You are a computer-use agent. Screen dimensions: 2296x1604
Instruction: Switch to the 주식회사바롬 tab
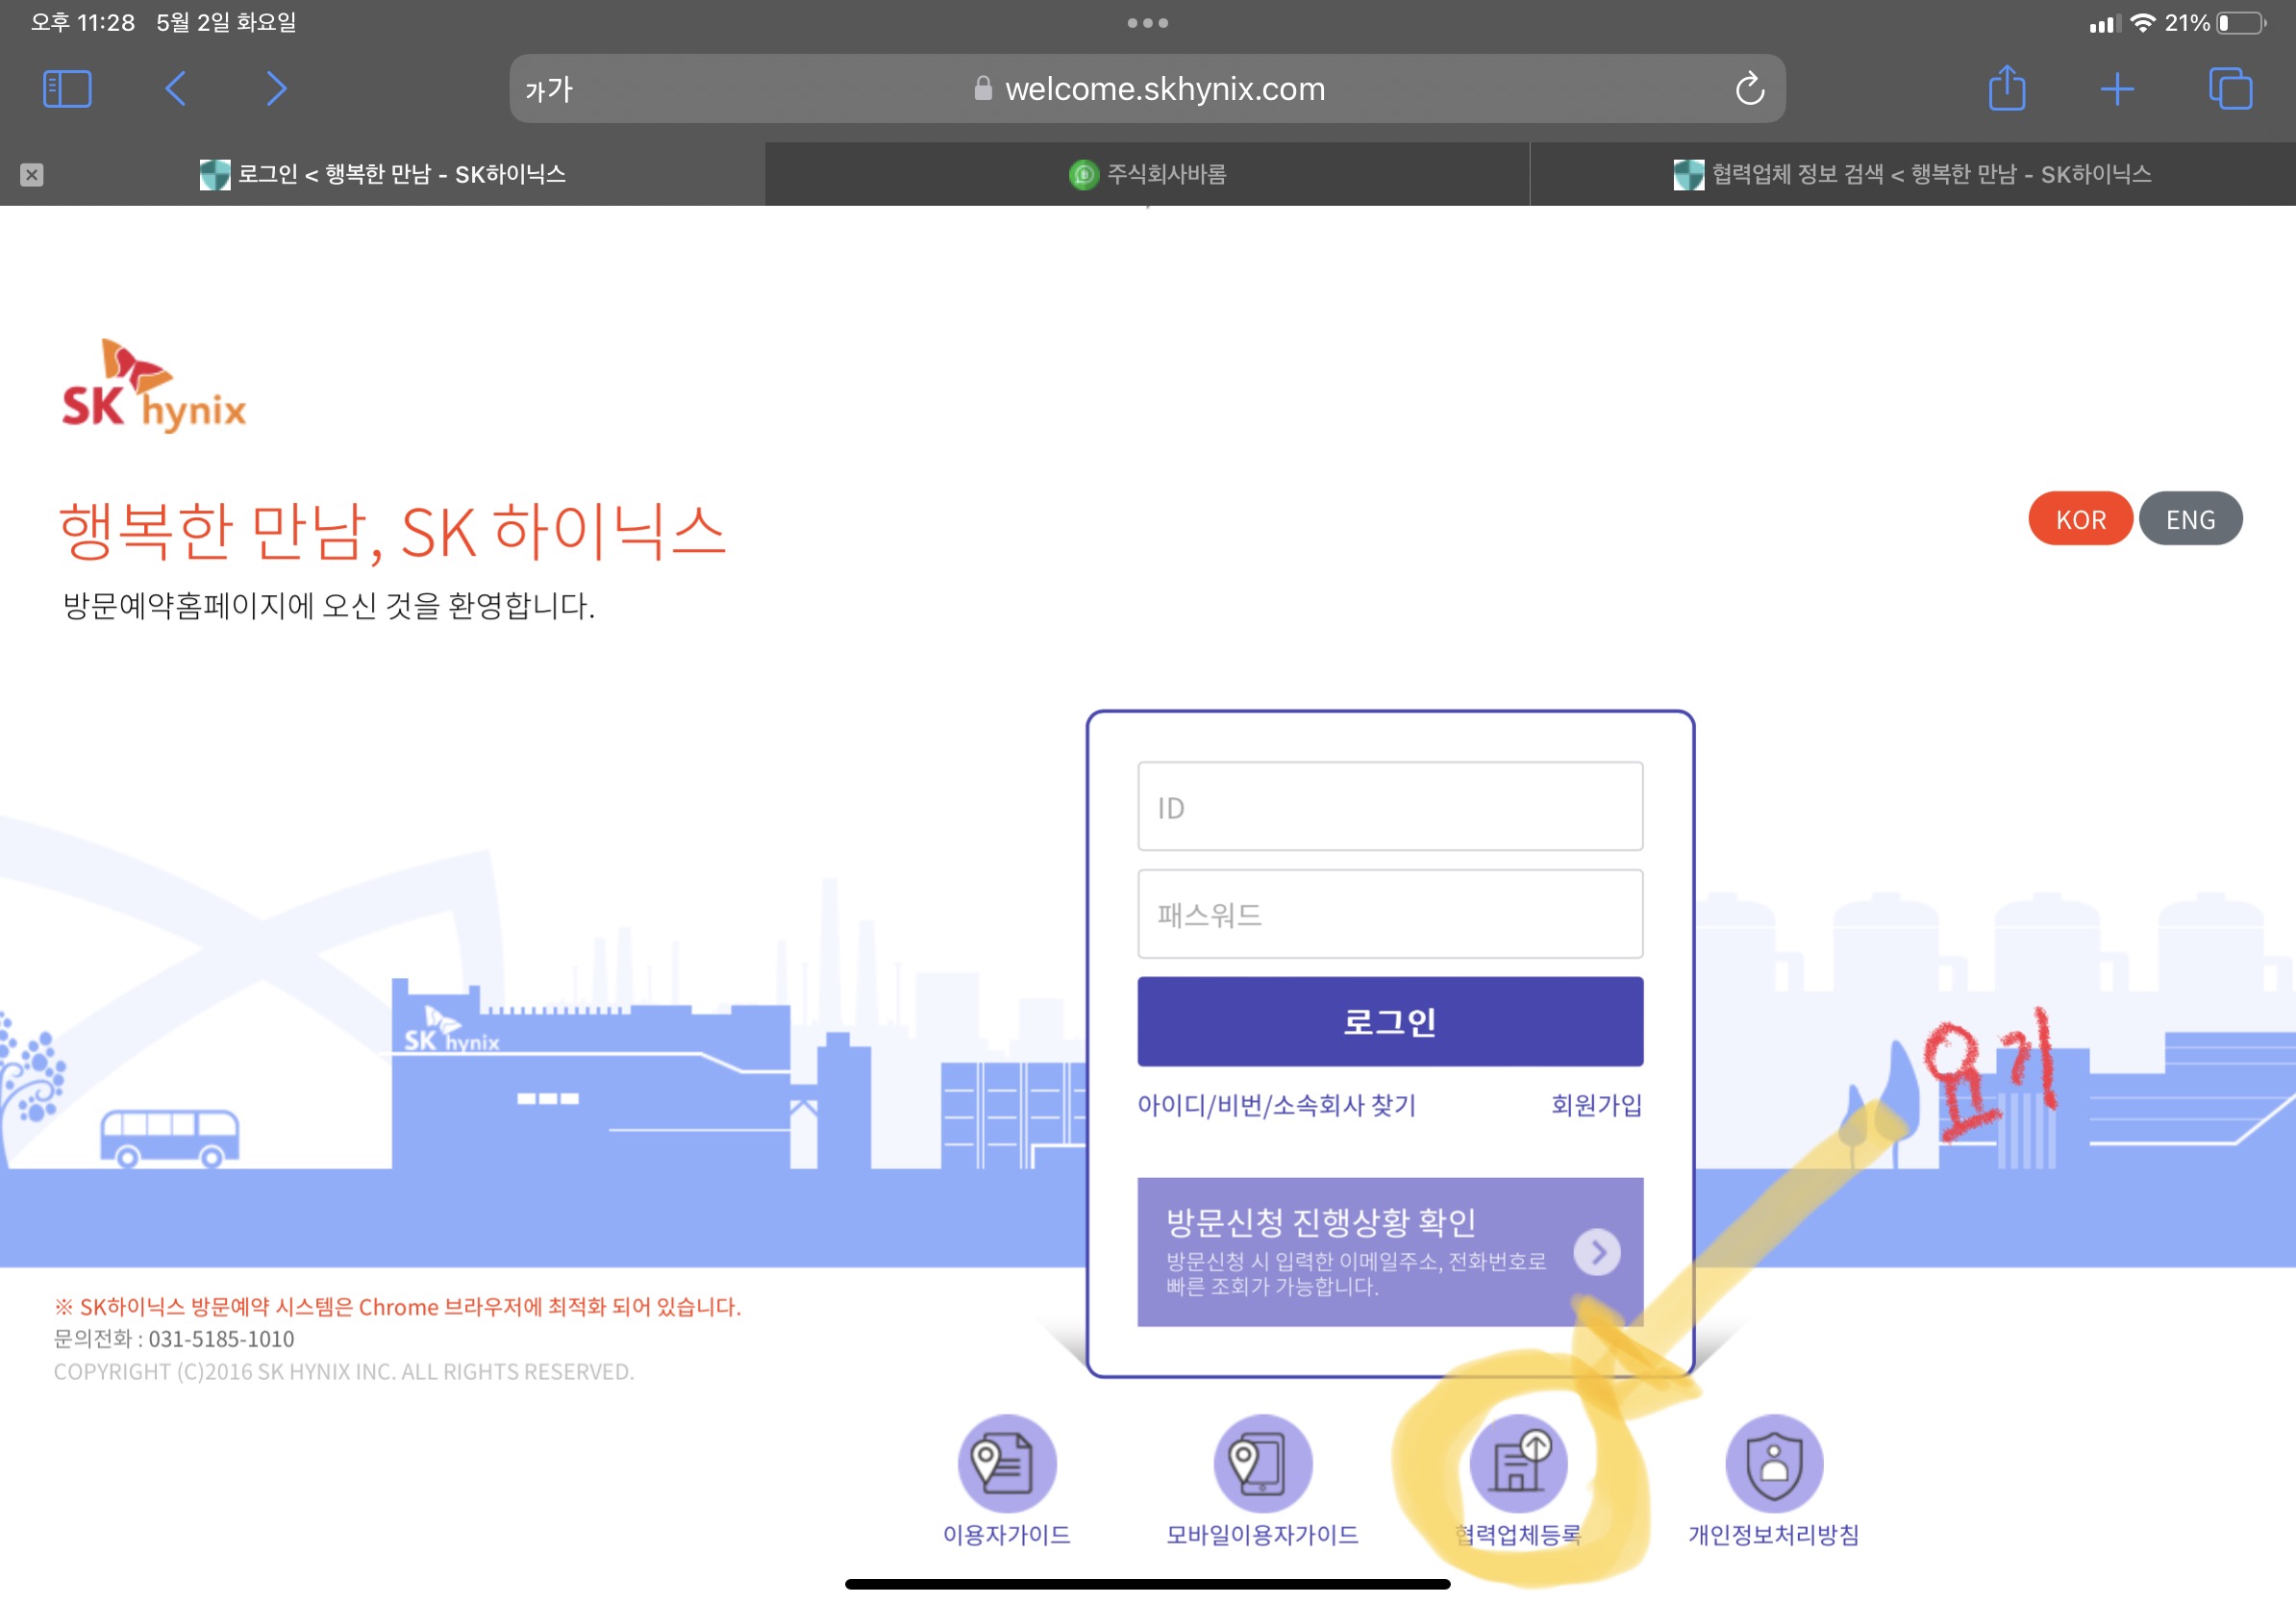click(x=1147, y=175)
